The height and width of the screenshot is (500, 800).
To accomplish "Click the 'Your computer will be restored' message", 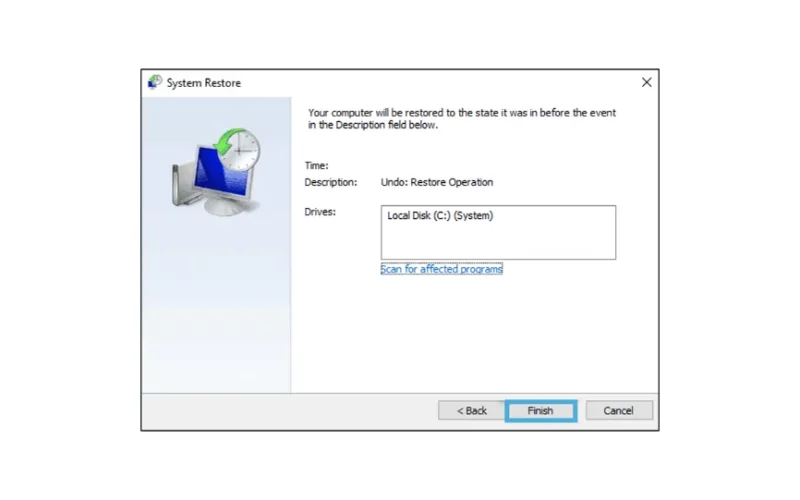I will tap(462, 119).
